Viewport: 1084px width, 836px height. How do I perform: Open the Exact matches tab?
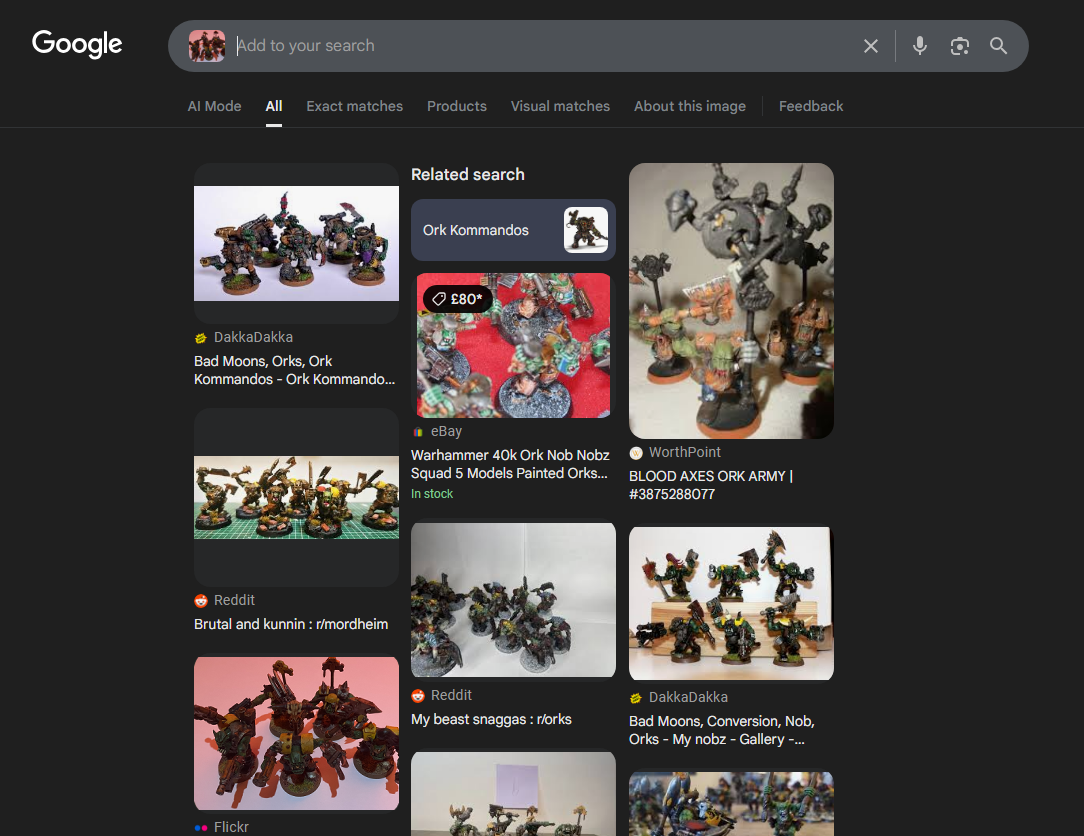coord(355,106)
